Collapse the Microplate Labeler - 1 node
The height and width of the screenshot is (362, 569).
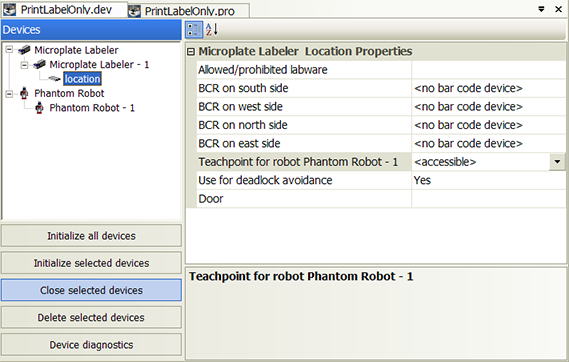[24, 65]
